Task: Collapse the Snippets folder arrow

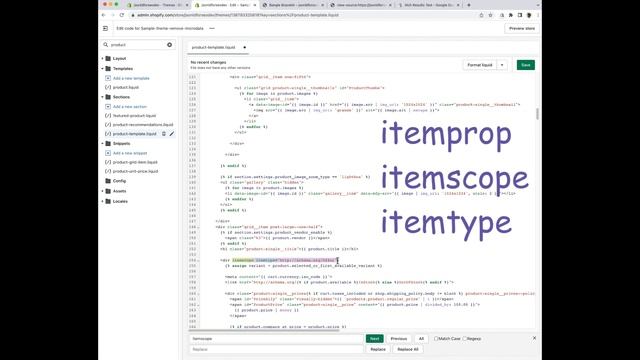Action: (x=102, y=144)
